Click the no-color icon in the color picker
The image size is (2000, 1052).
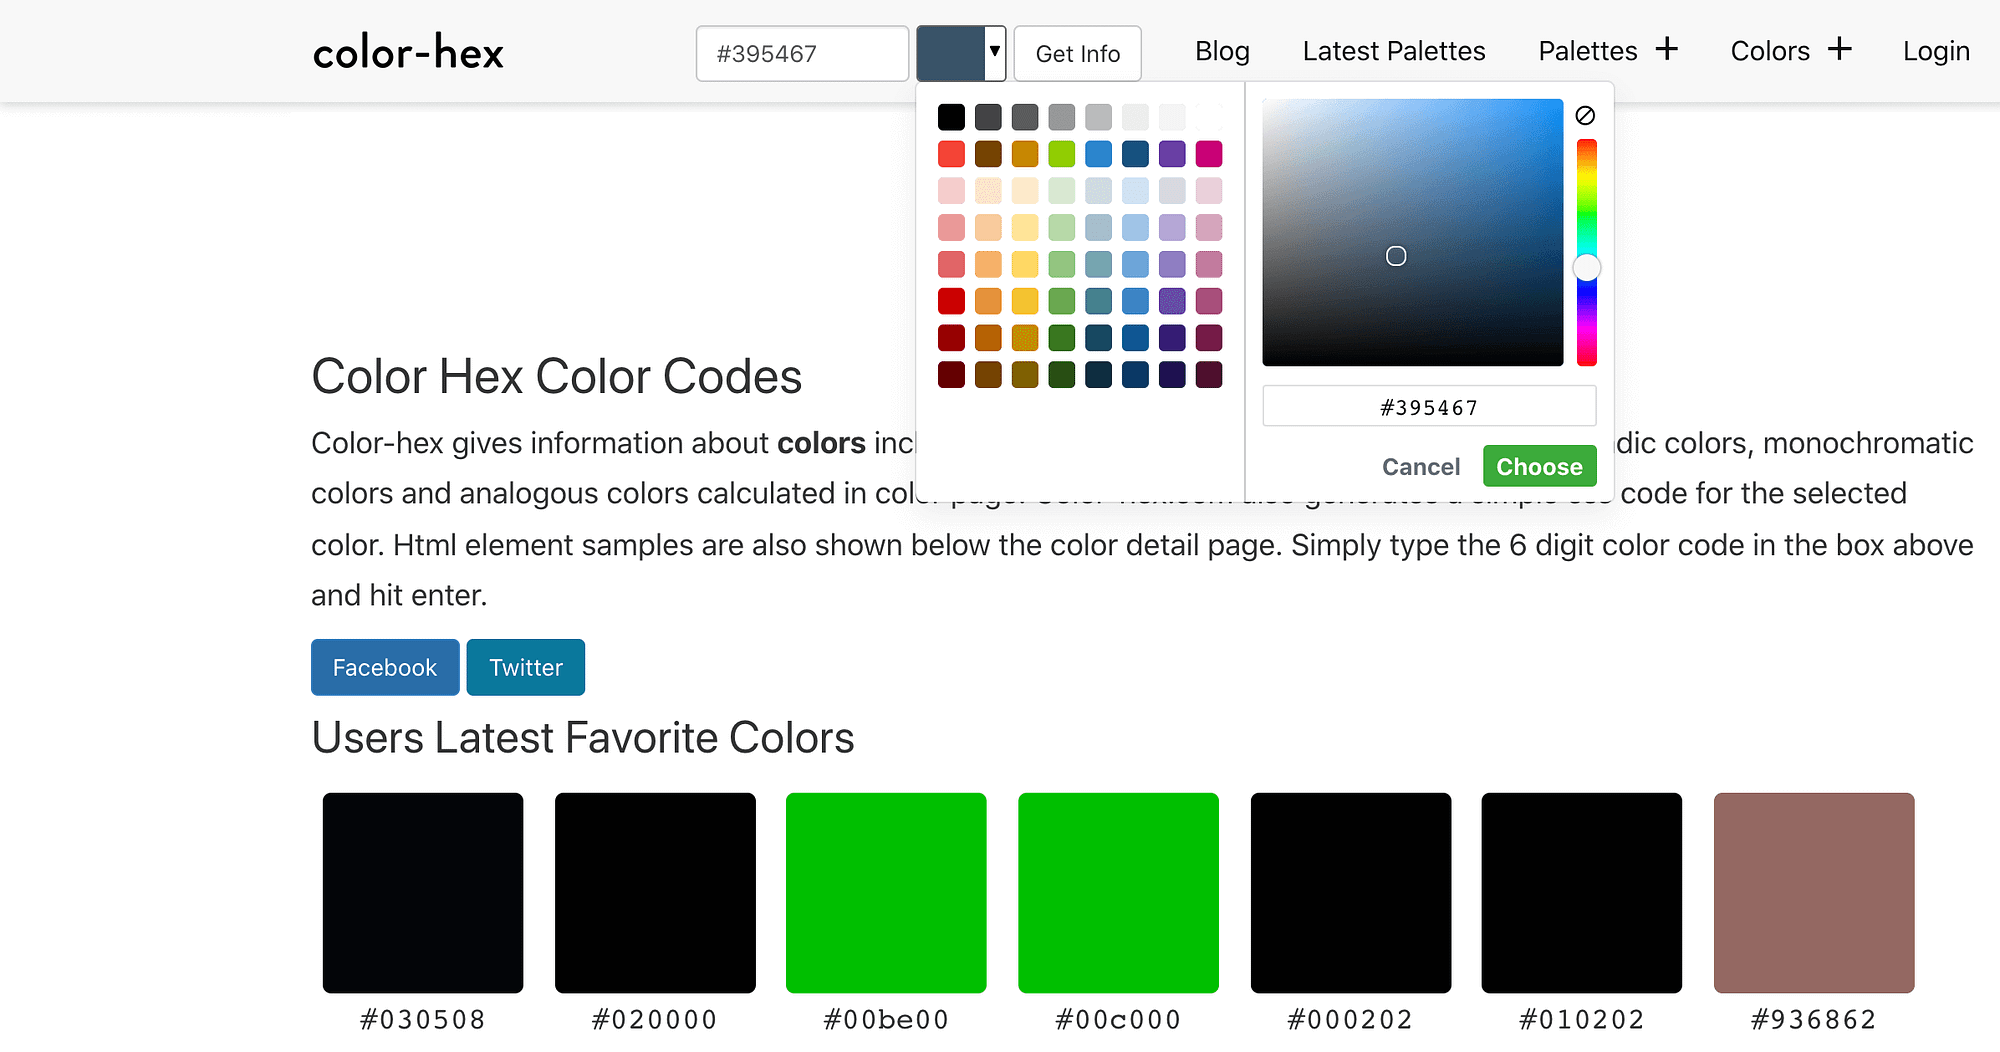[1585, 114]
